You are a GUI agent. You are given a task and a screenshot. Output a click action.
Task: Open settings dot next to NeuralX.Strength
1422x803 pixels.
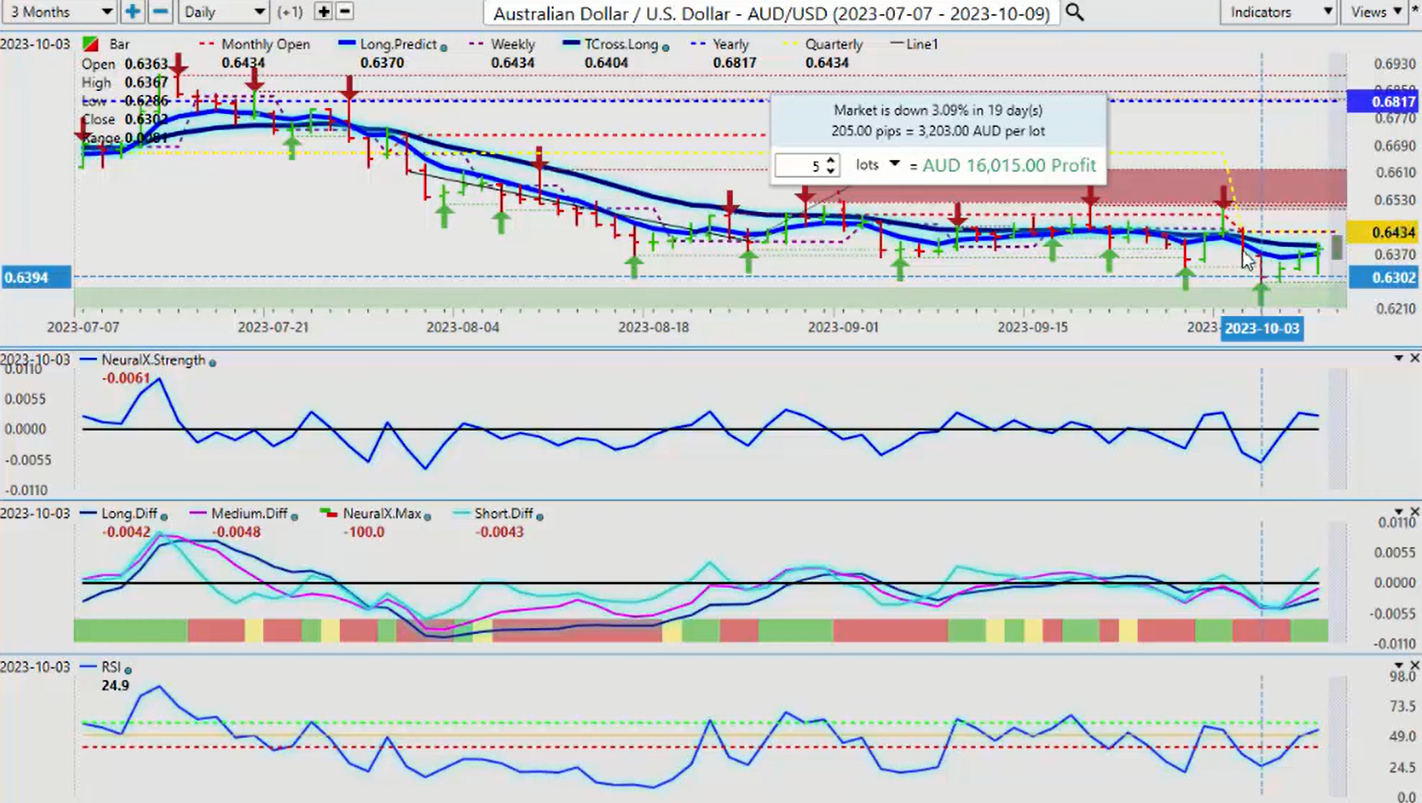coord(213,361)
